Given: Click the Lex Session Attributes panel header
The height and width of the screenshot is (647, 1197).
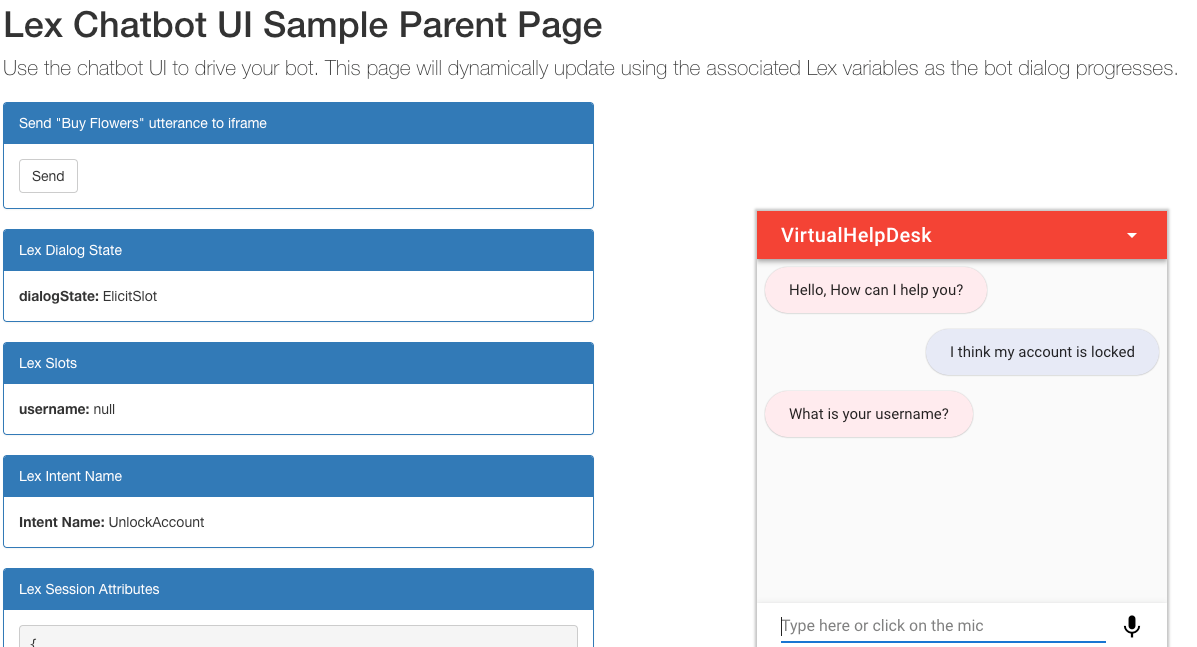Looking at the screenshot, I should [x=298, y=589].
